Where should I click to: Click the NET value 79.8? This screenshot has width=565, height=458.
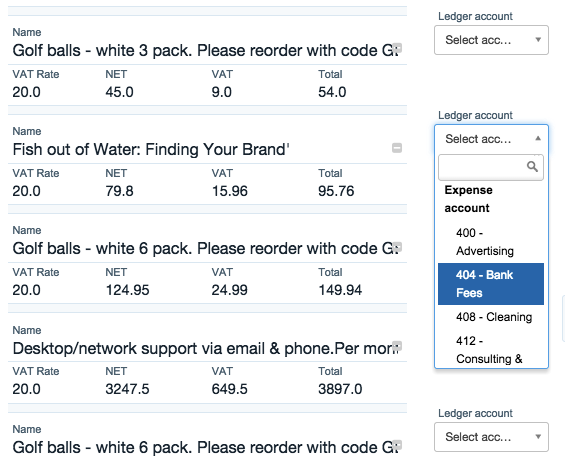tap(119, 191)
